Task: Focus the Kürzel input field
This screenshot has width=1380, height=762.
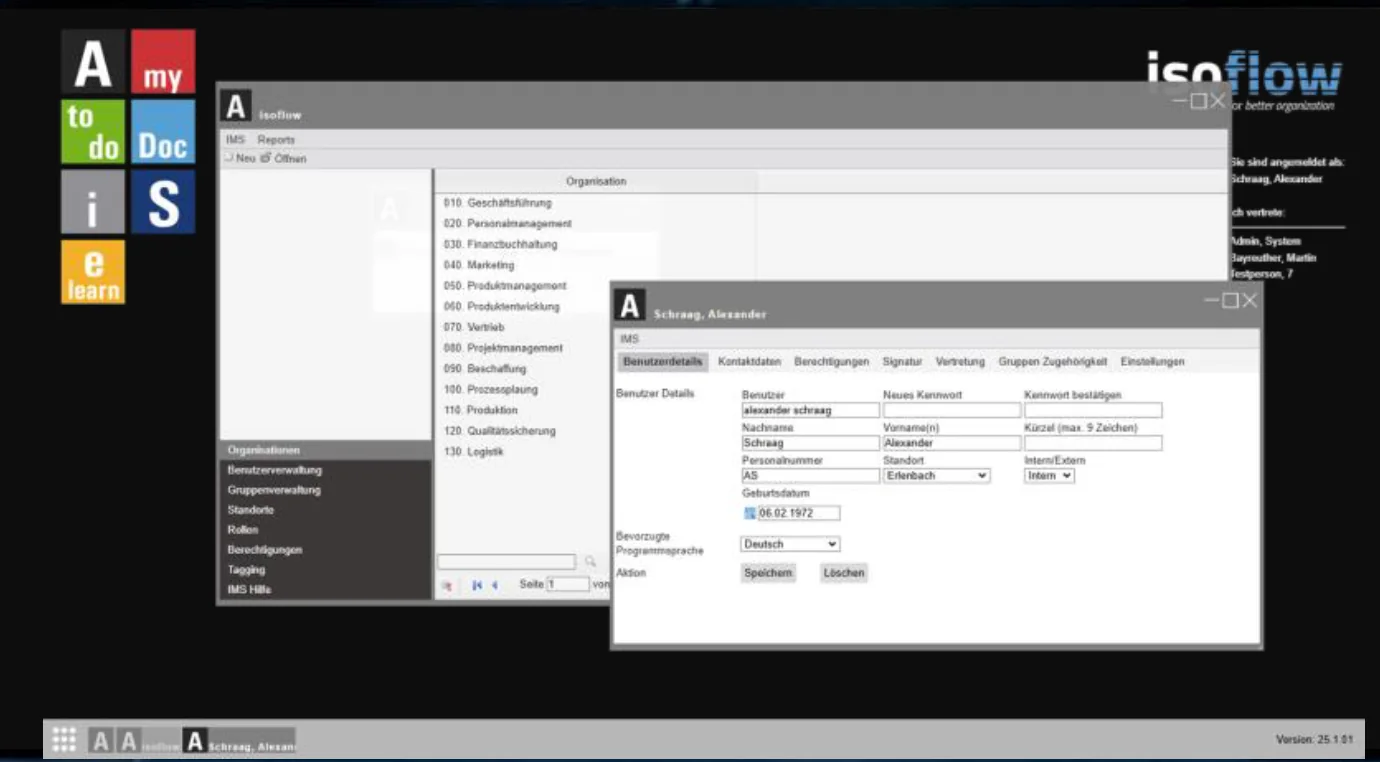Action: 1093,443
